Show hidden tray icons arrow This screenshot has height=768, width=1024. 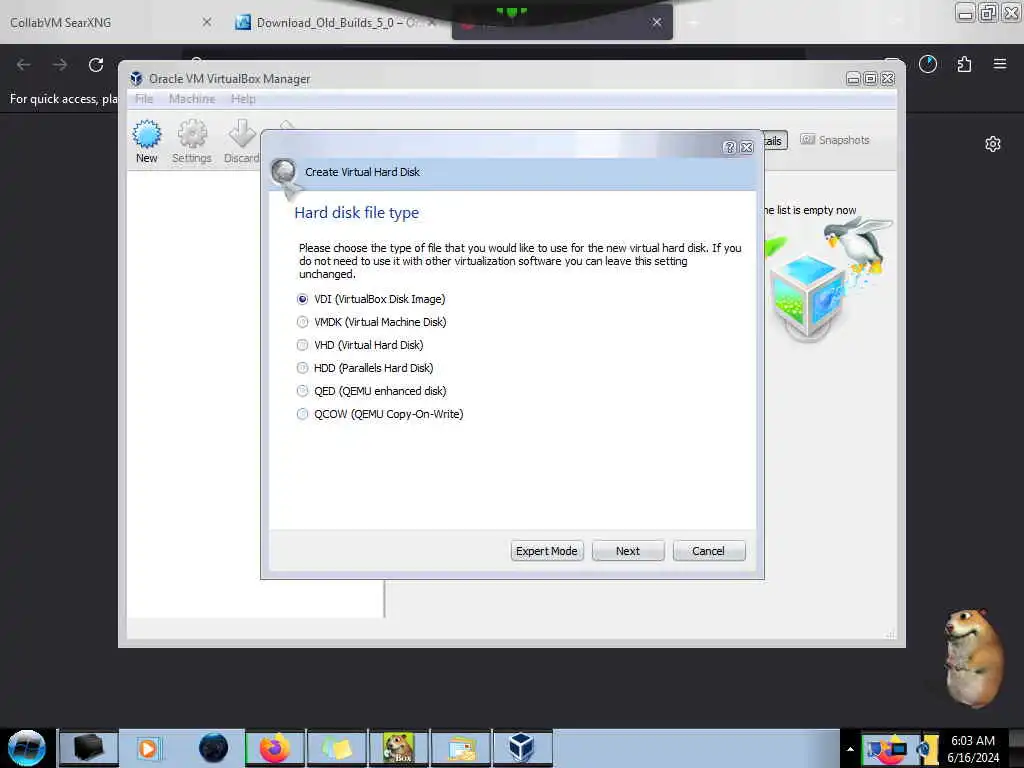point(850,749)
